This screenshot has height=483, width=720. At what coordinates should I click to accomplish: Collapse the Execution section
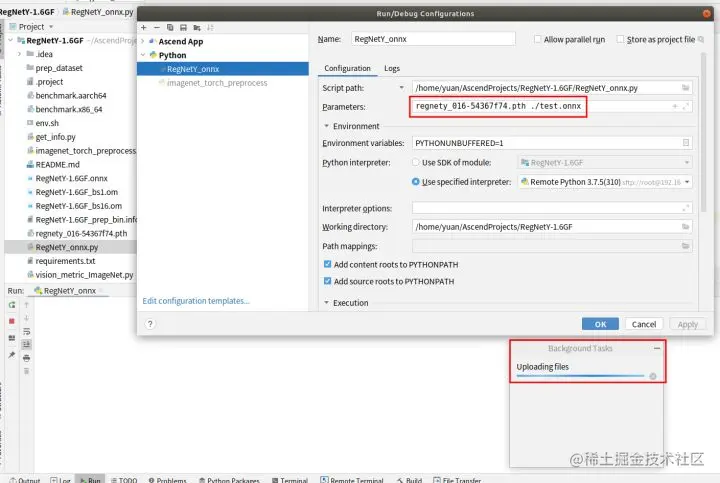click(x=326, y=303)
